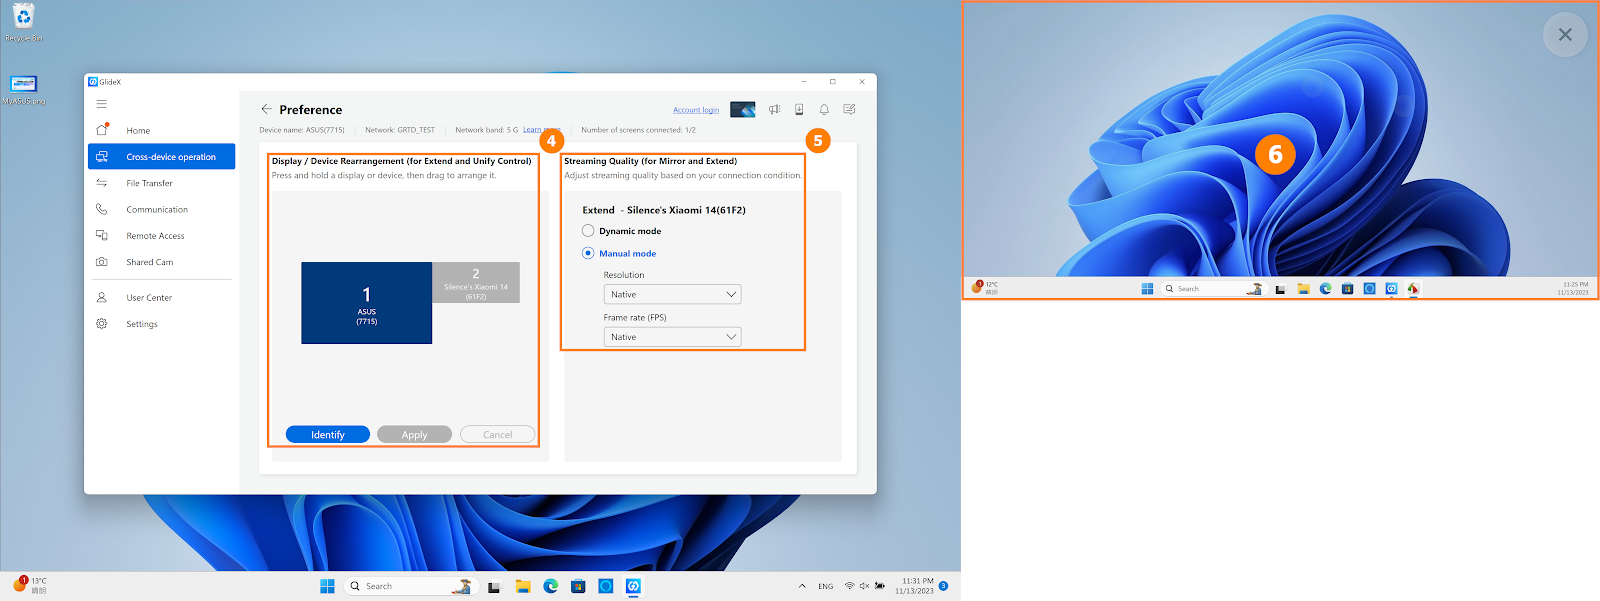This screenshot has height=601, width=1600.
Task: Open the Frame rate (FPS) dropdown
Action: pos(672,337)
